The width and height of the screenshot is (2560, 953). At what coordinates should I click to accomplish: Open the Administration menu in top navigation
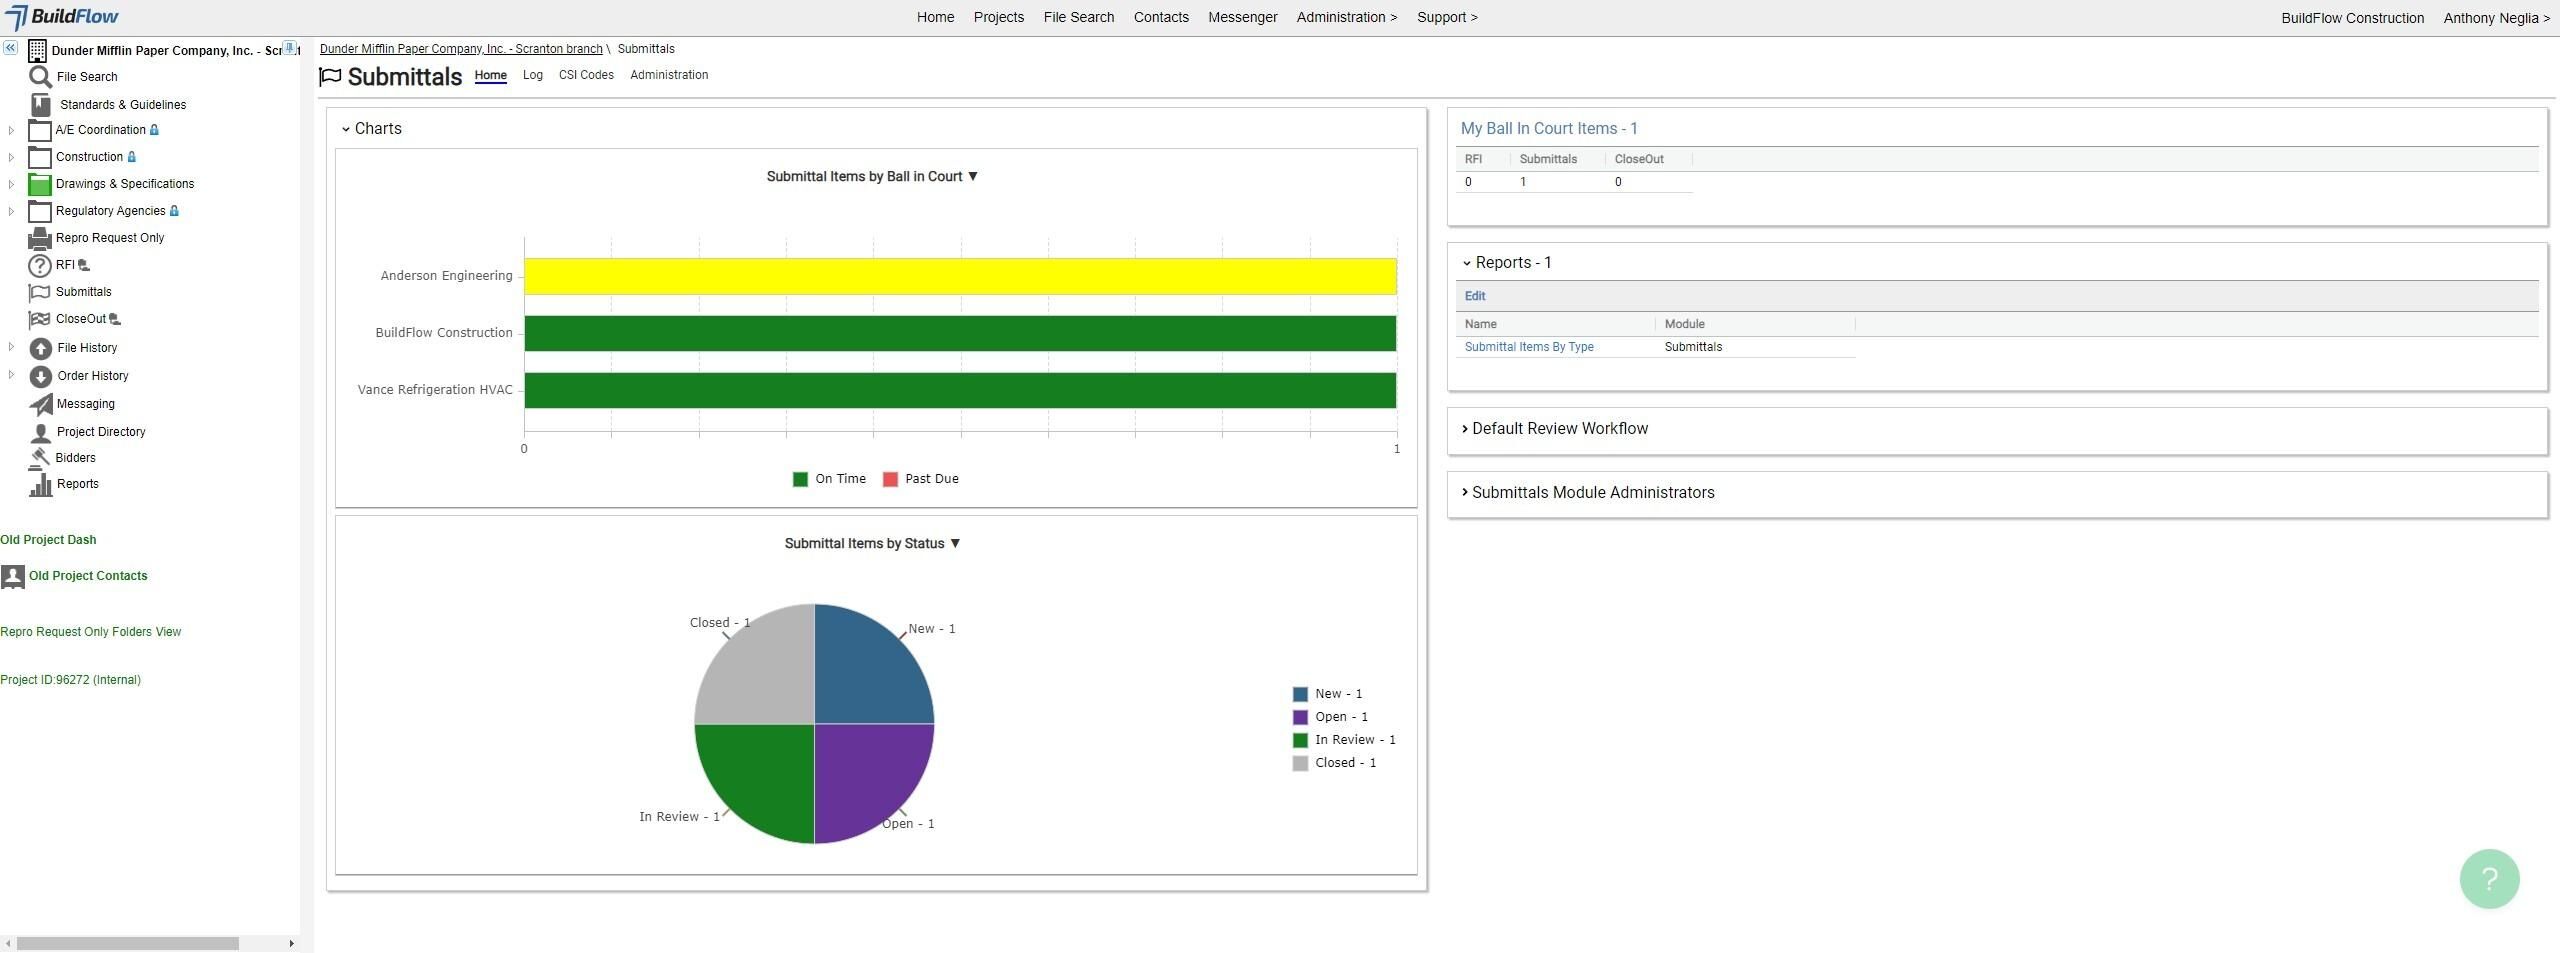pyautogui.click(x=1347, y=17)
